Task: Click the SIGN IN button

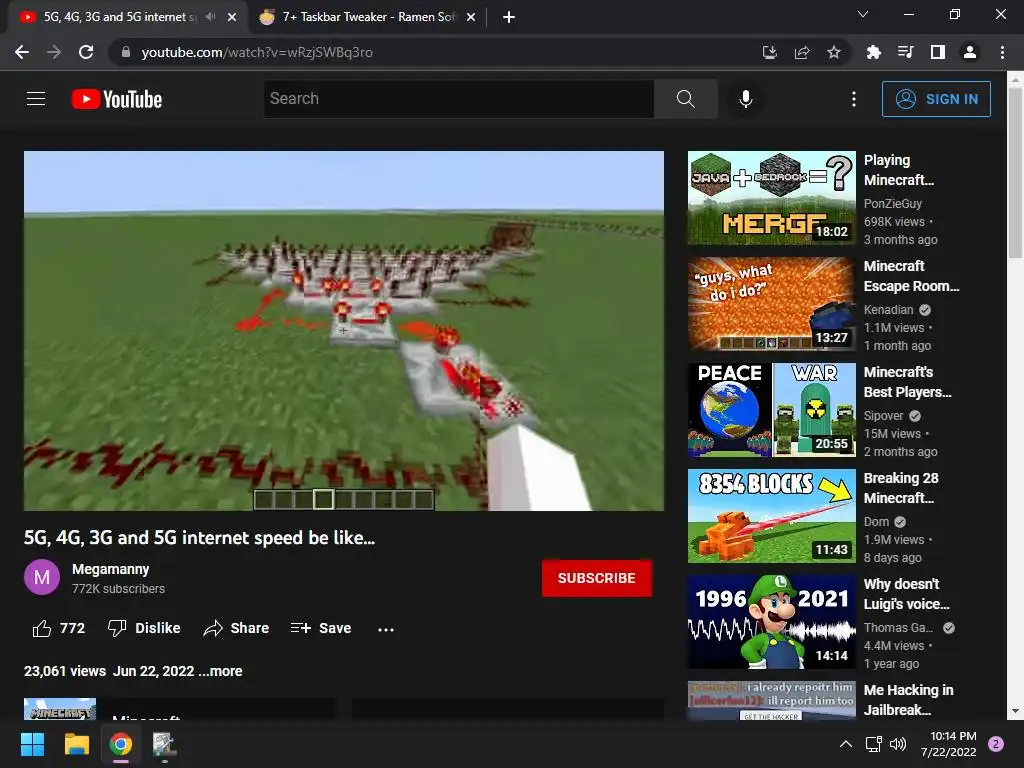Action: click(x=936, y=99)
